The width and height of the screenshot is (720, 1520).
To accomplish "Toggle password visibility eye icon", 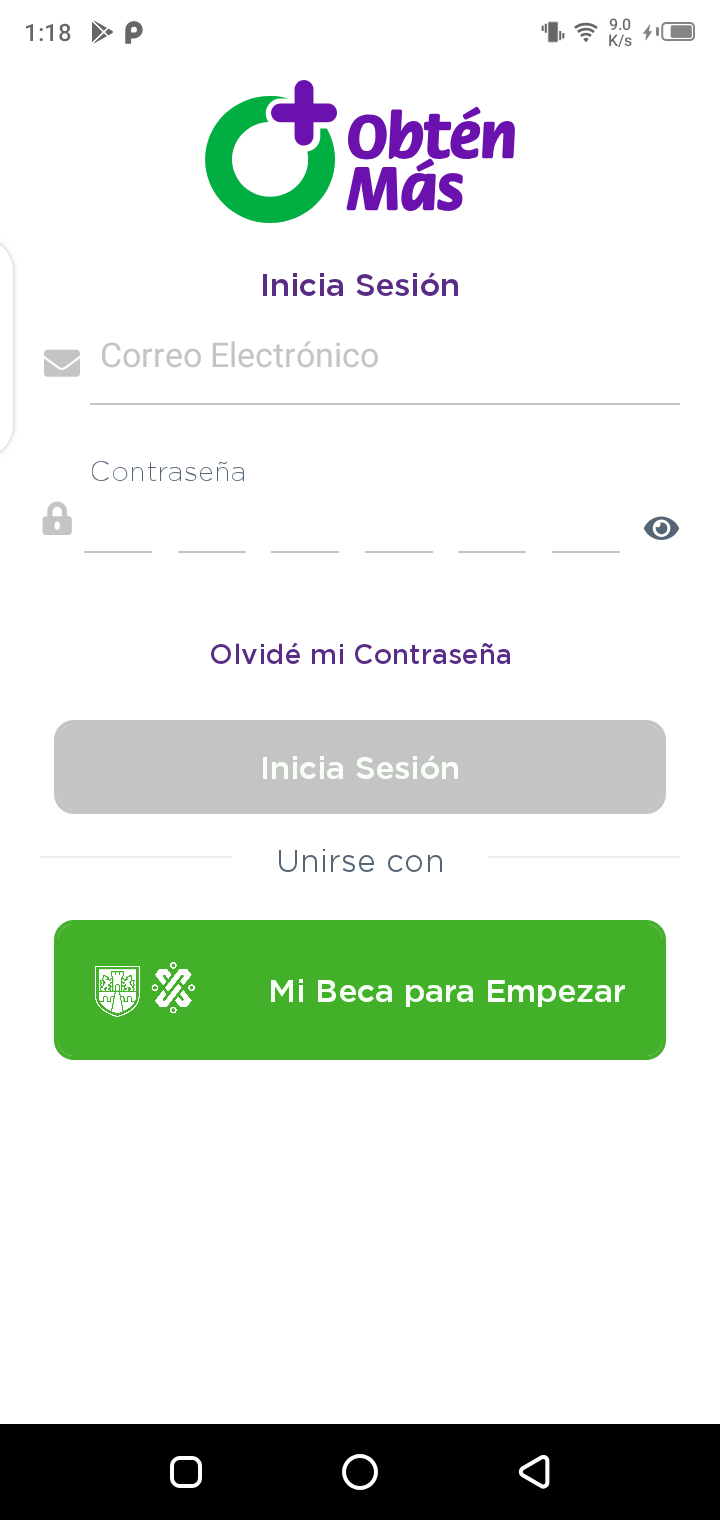I will pyautogui.click(x=661, y=528).
